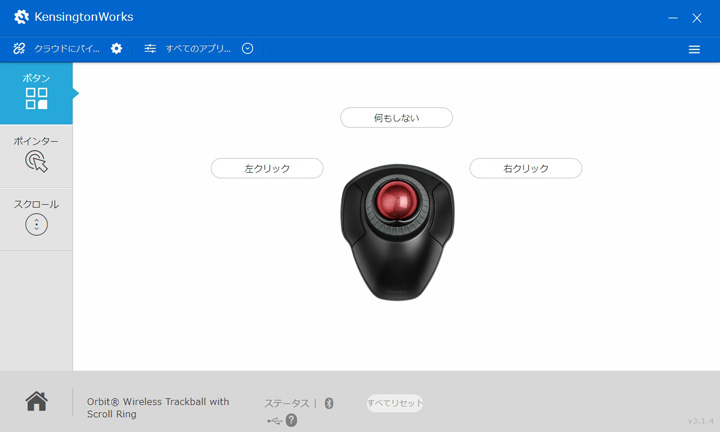Screen dimensions: 720x432
Task: Switch to the ポインター tab
Action: tap(36, 156)
